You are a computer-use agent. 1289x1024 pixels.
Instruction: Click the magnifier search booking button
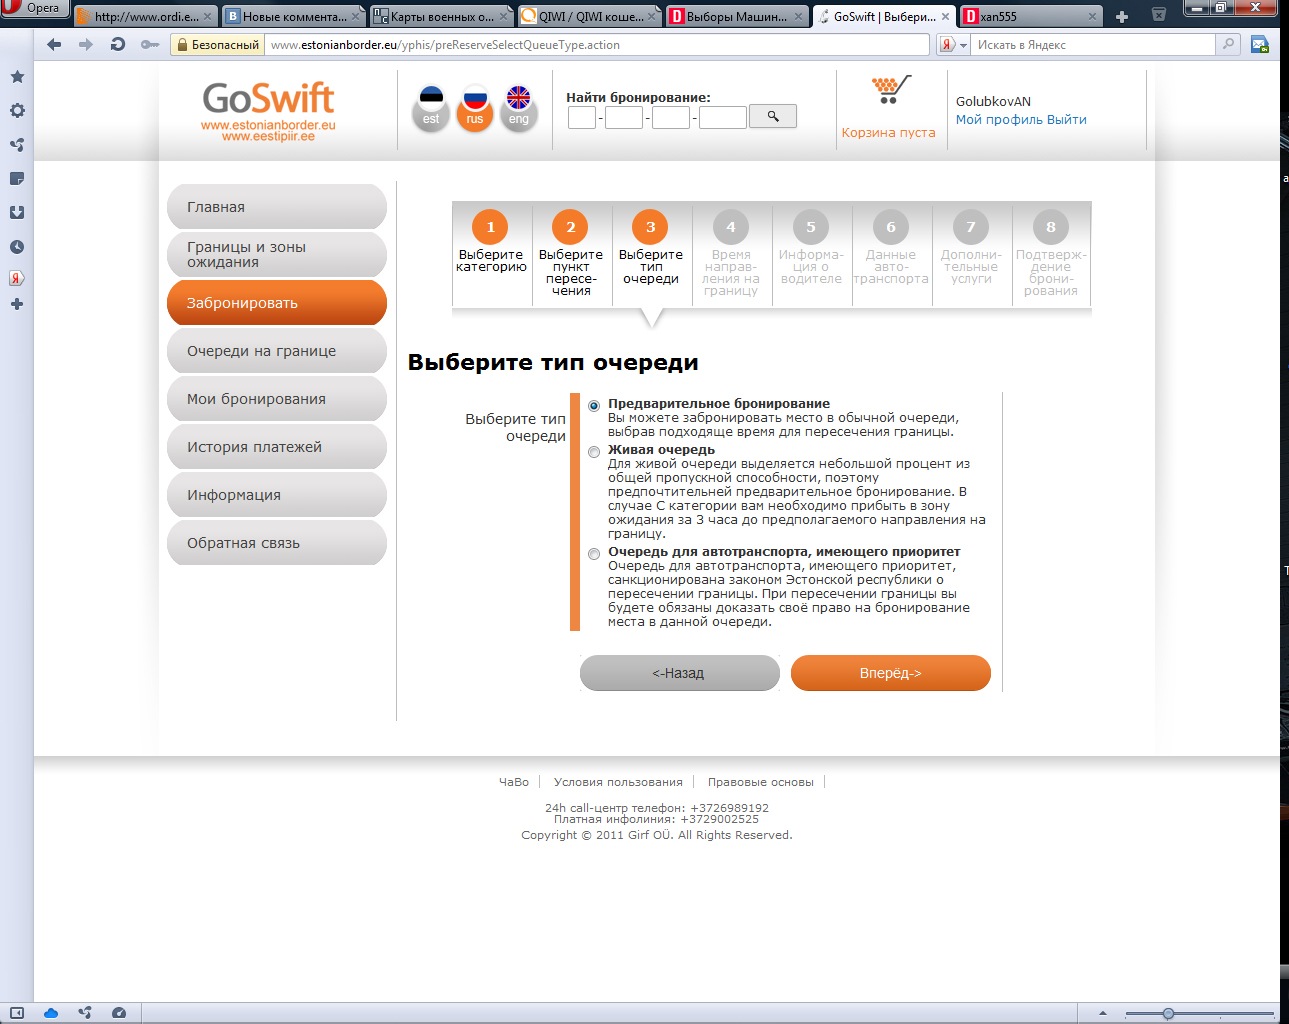(x=773, y=116)
